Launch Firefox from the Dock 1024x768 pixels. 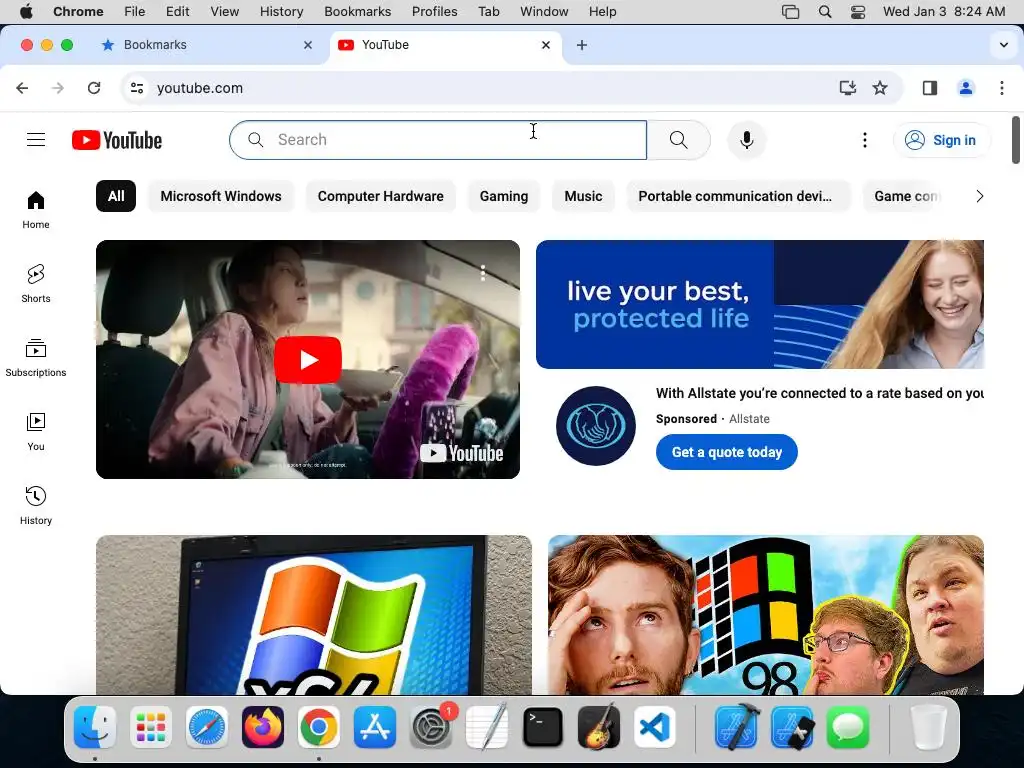pyautogui.click(x=263, y=727)
